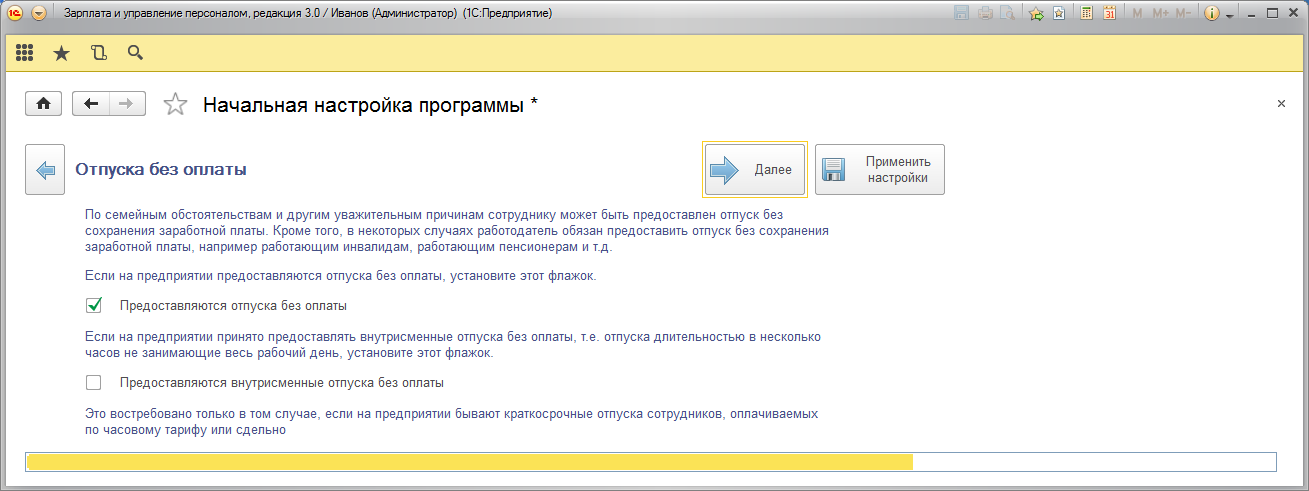Click text starting 'По семейным обстоятельствам'
The image size is (1309, 491).
457,231
